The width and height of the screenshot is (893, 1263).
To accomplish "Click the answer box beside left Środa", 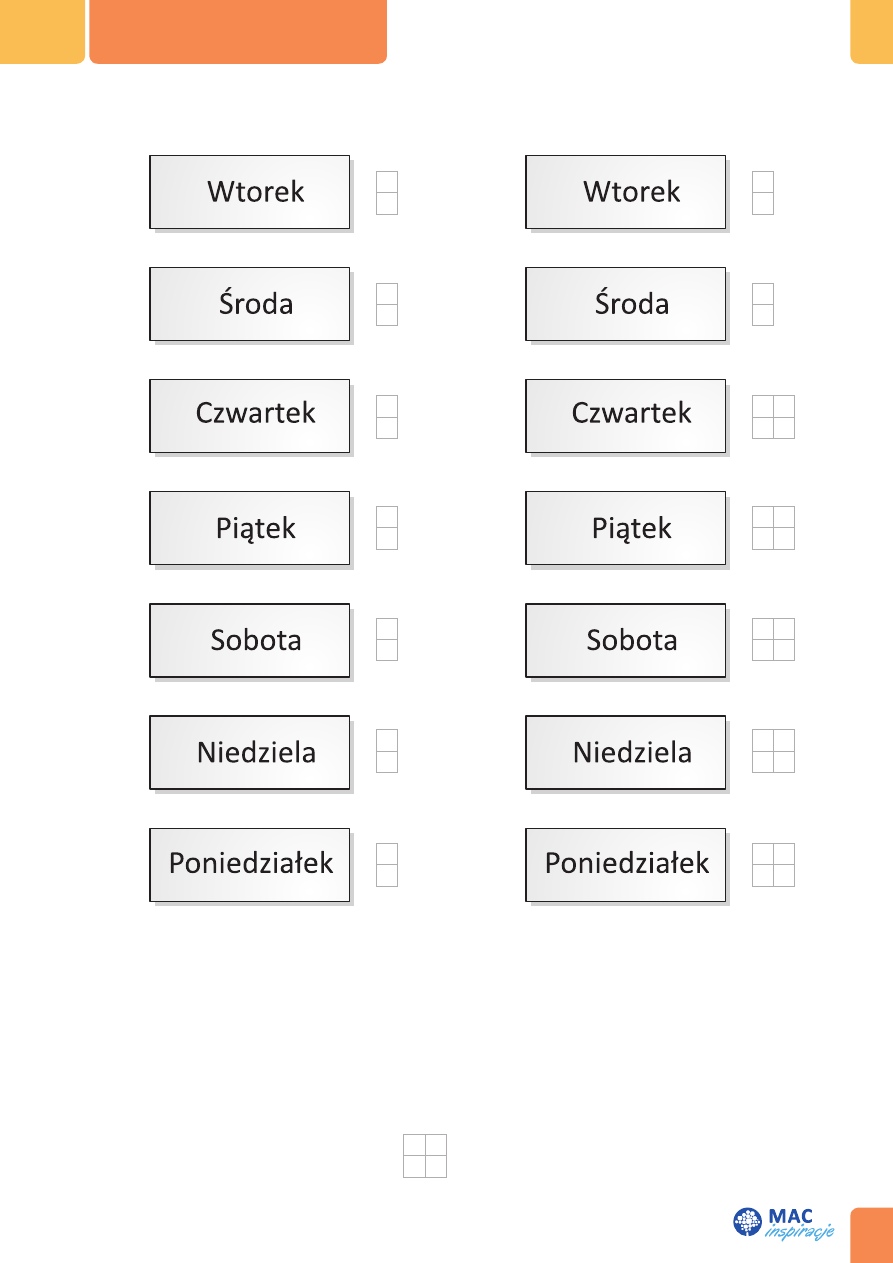I will point(387,304).
